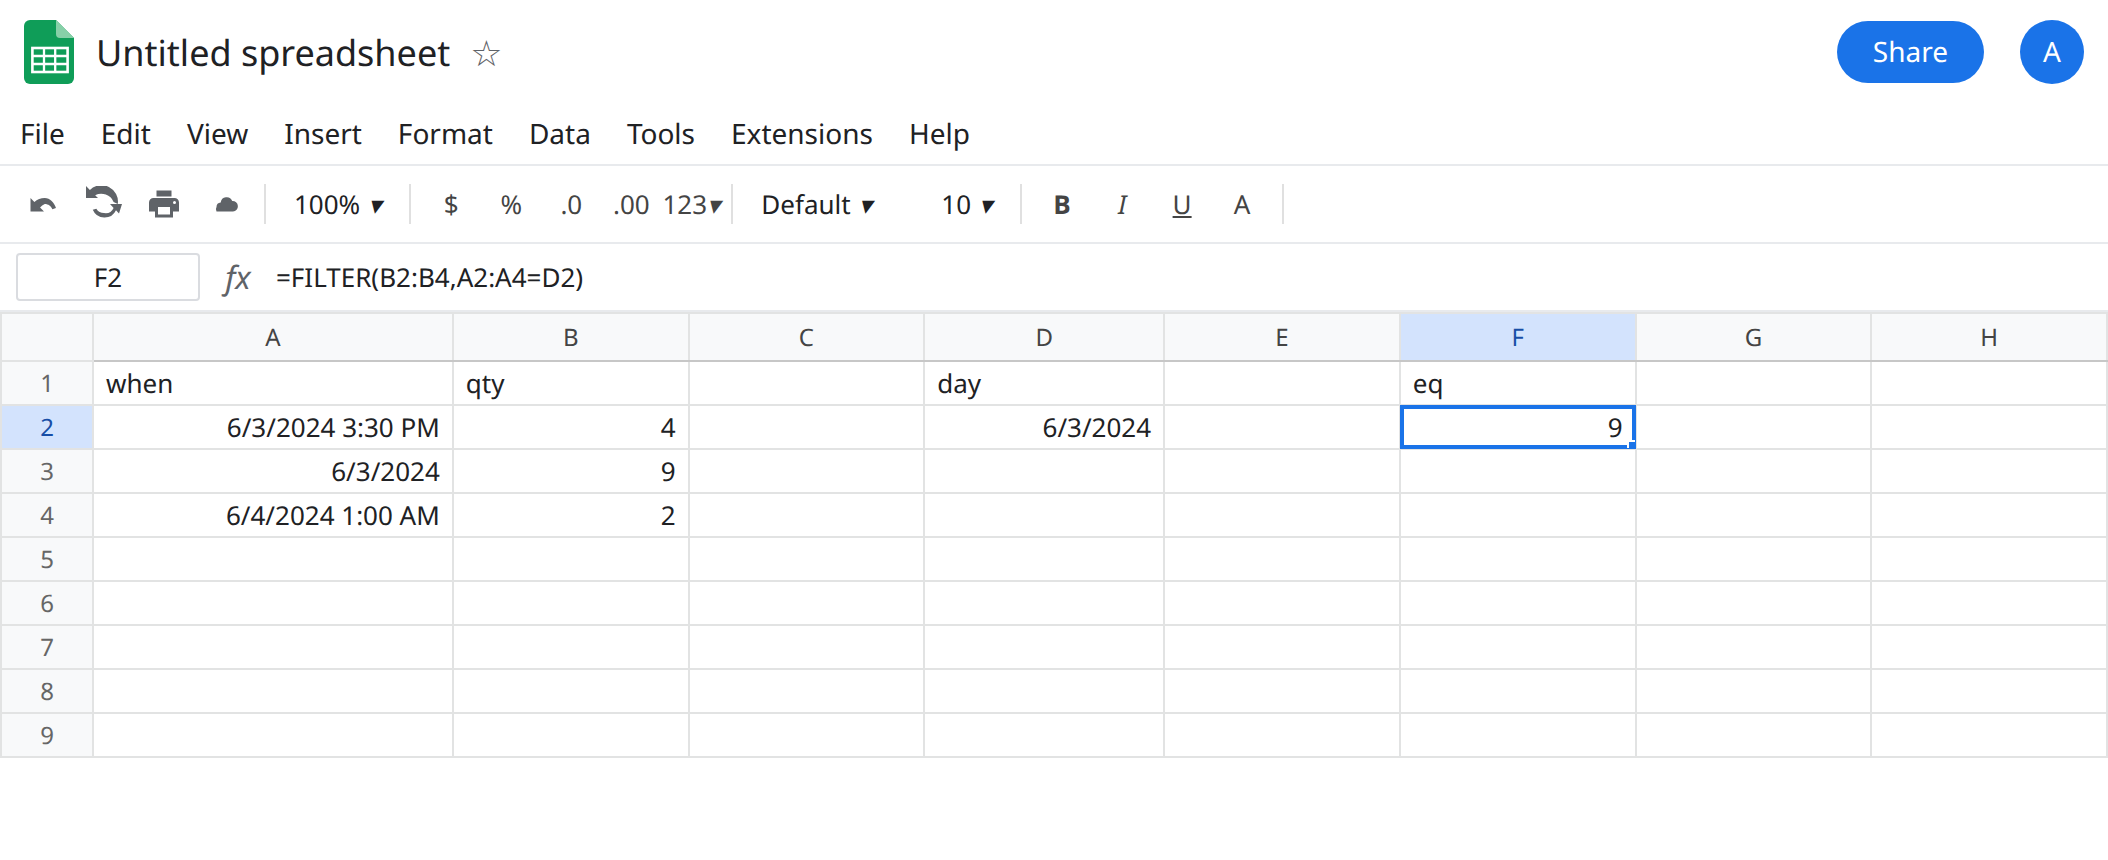Open the Tools menu
The width and height of the screenshot is (2108, 860).
coord(660,134)
